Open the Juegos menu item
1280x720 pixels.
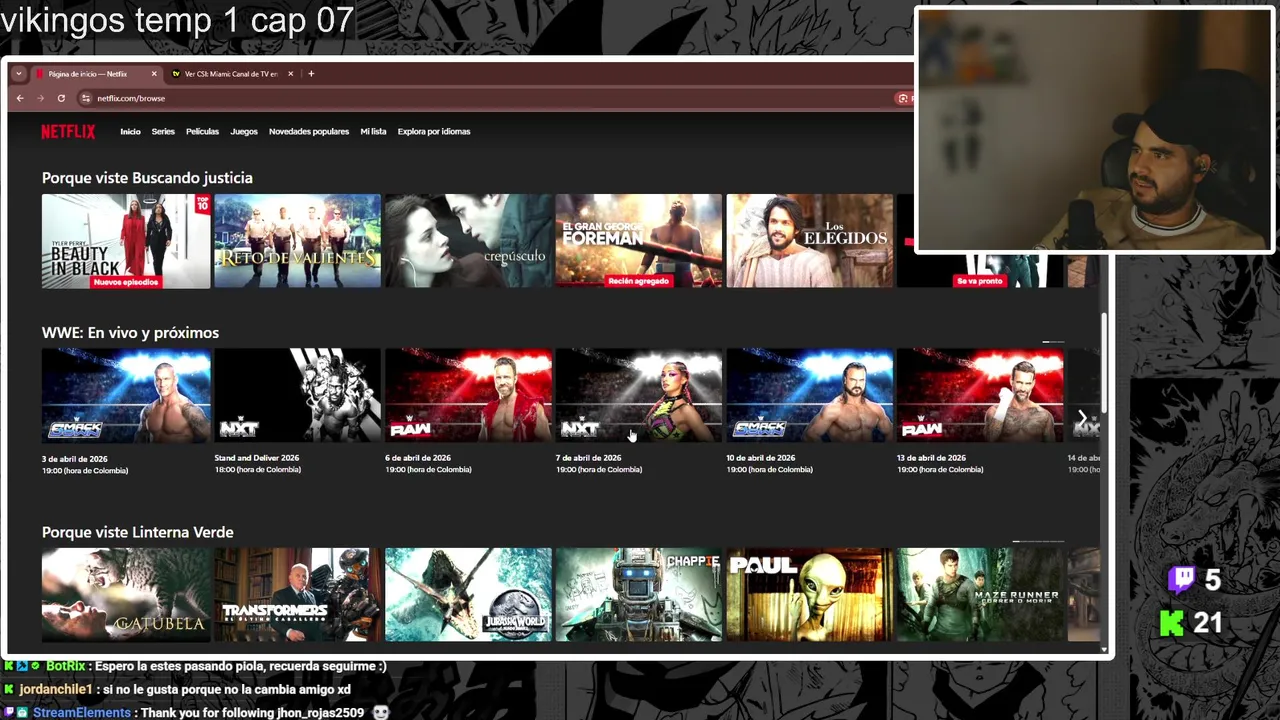[244, 131]
